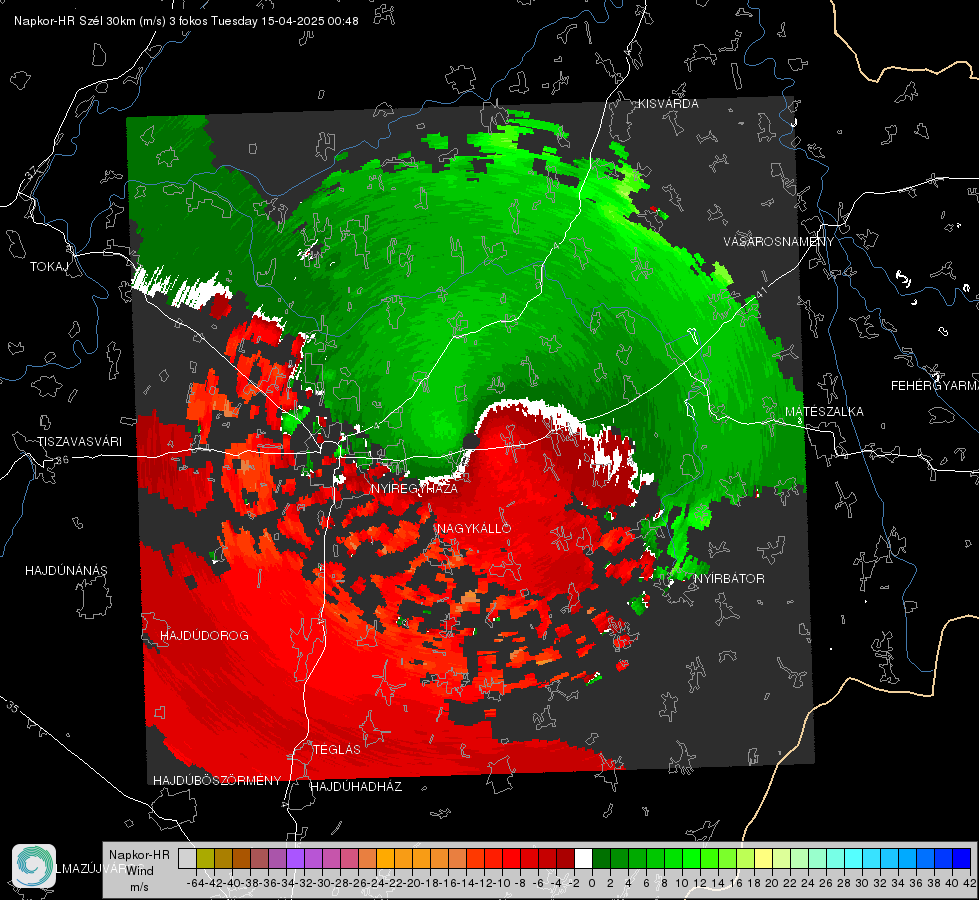The height and width of the screenshot is (900, 979).
Task: Select the dark green swatch between 0 and 2
Action: click(601, 859)
